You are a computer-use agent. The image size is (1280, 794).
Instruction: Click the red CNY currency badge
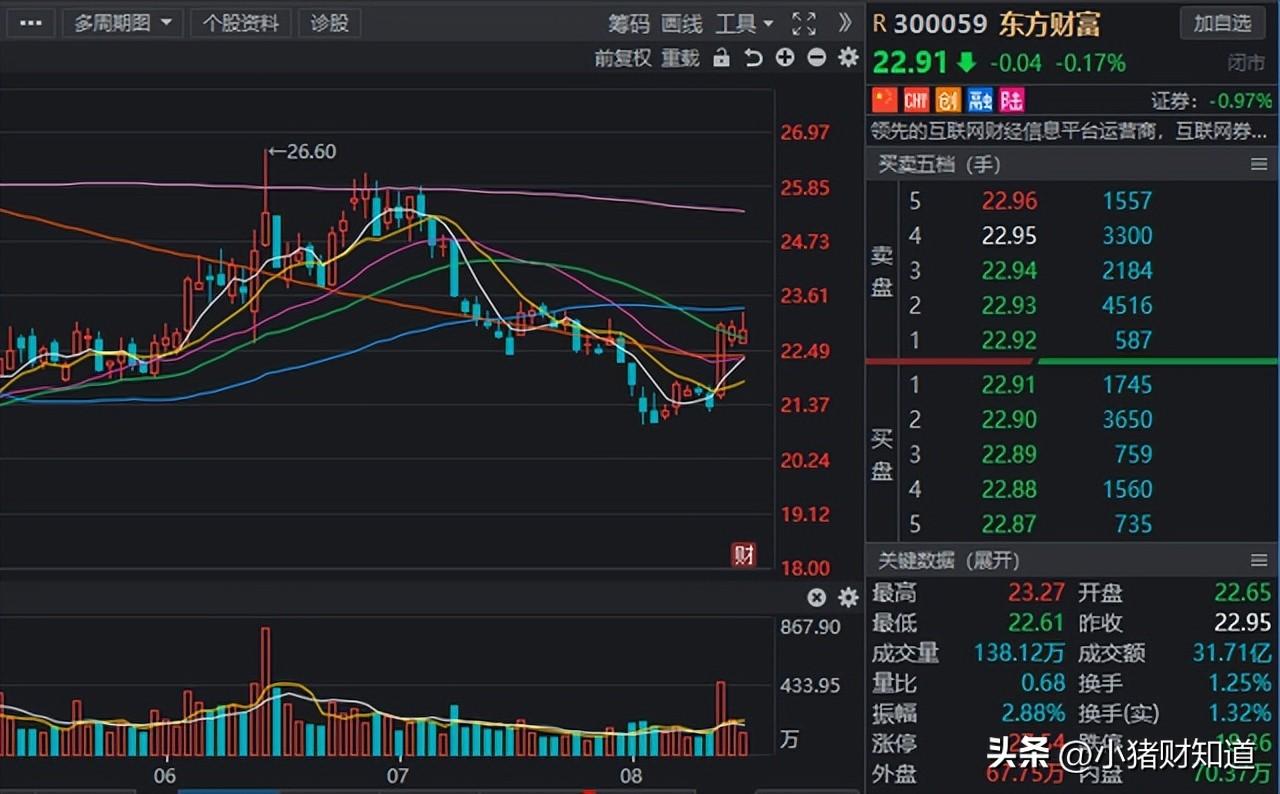click(916, 99)
